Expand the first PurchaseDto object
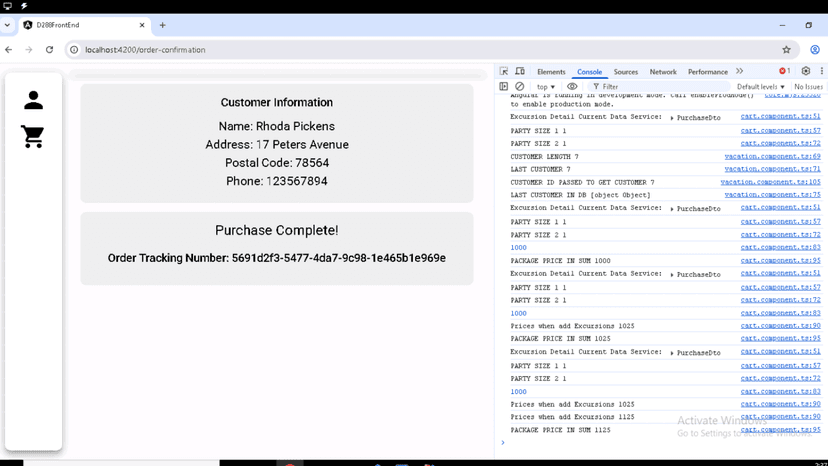The width and height of the screenshot is (828, 466). coord(672,118)
